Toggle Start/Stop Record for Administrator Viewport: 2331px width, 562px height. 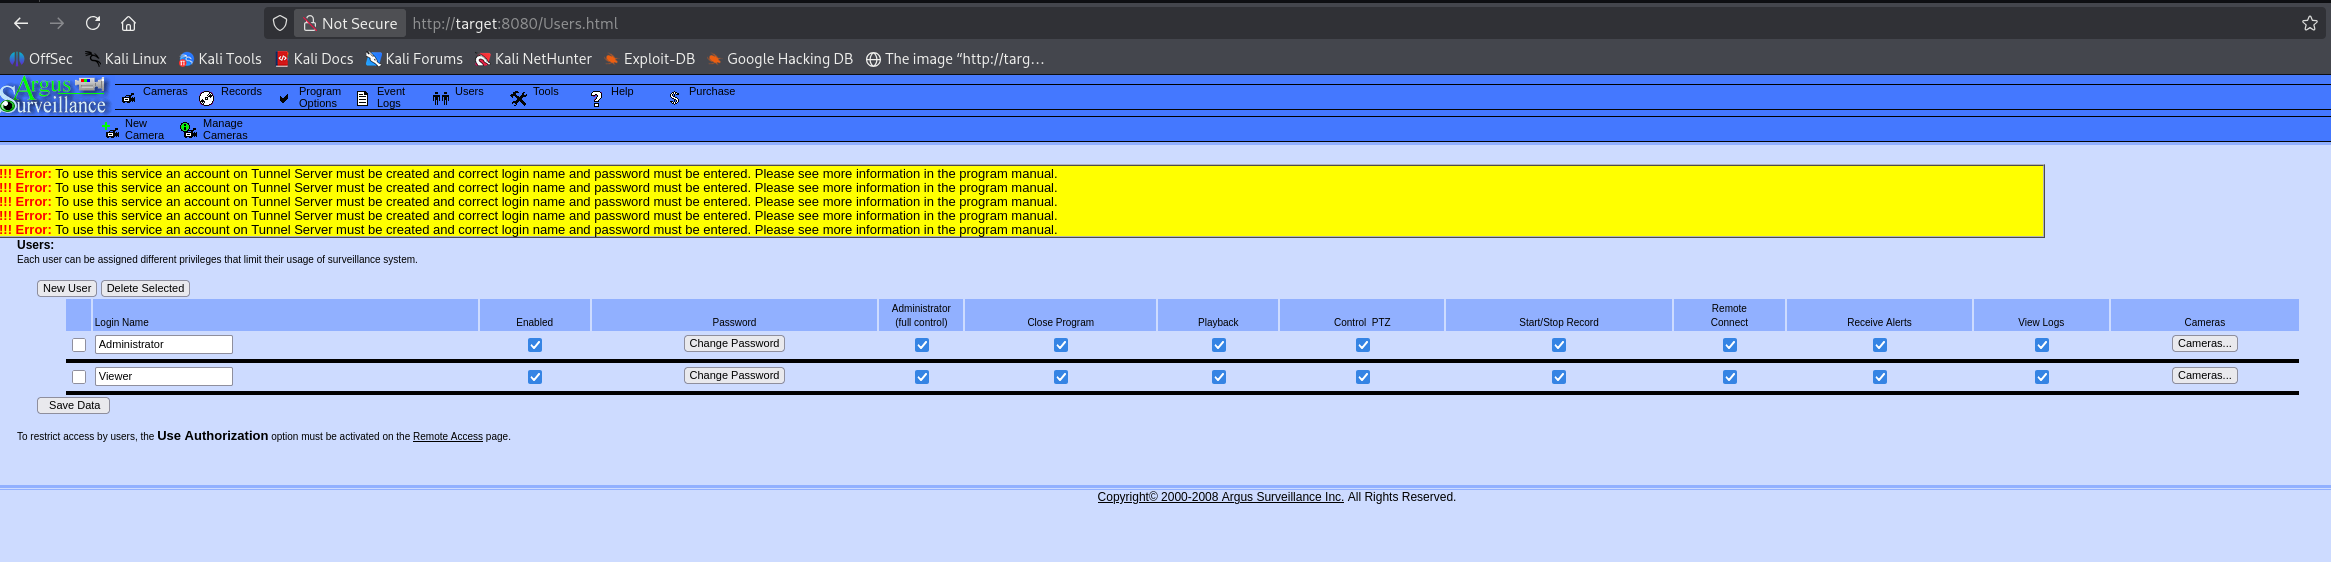click(x=1559, y=345)
